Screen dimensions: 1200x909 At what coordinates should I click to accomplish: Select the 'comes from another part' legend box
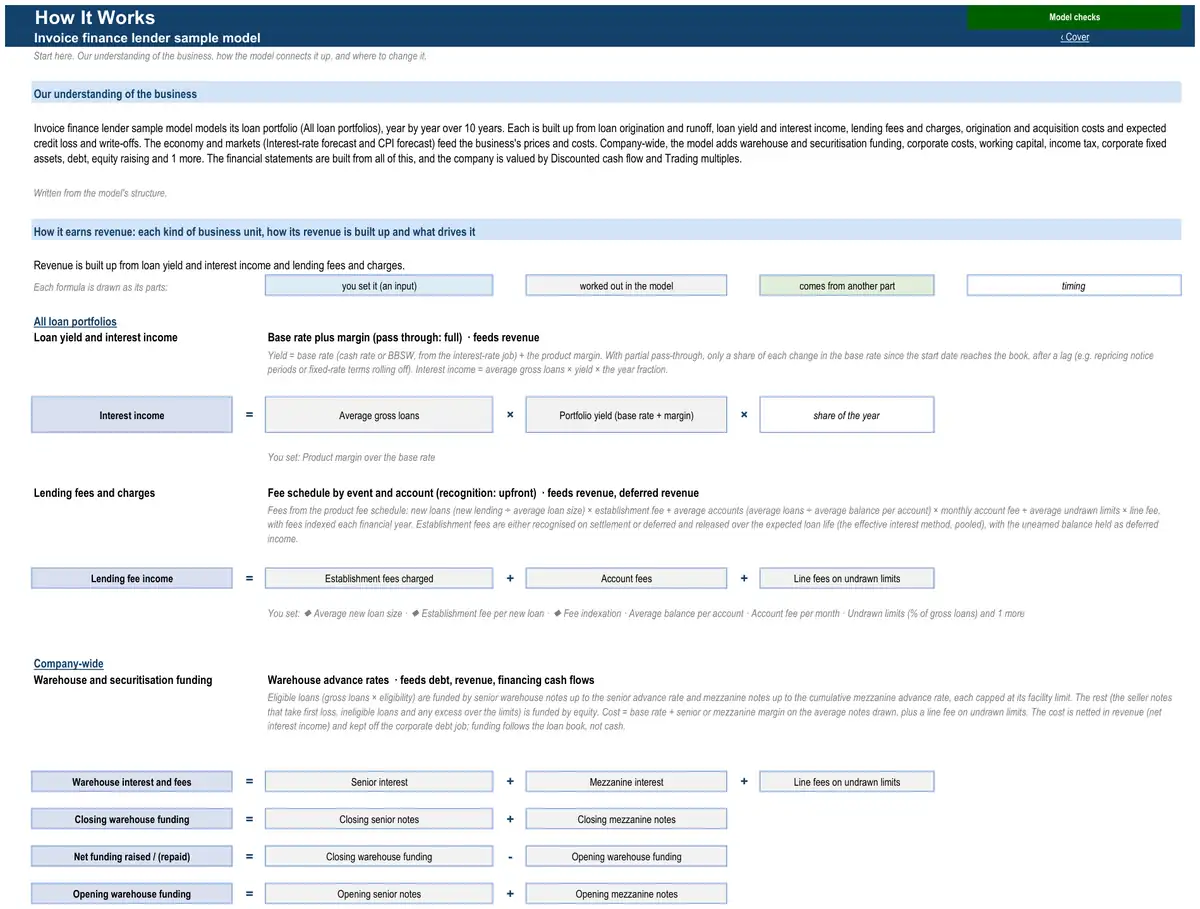pos(847,286)
